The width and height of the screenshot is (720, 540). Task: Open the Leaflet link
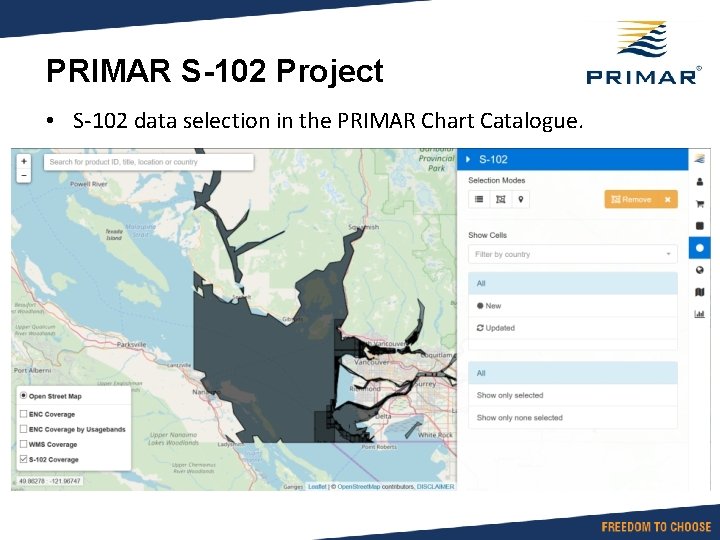pyautogui.click(x=317, y=486)
